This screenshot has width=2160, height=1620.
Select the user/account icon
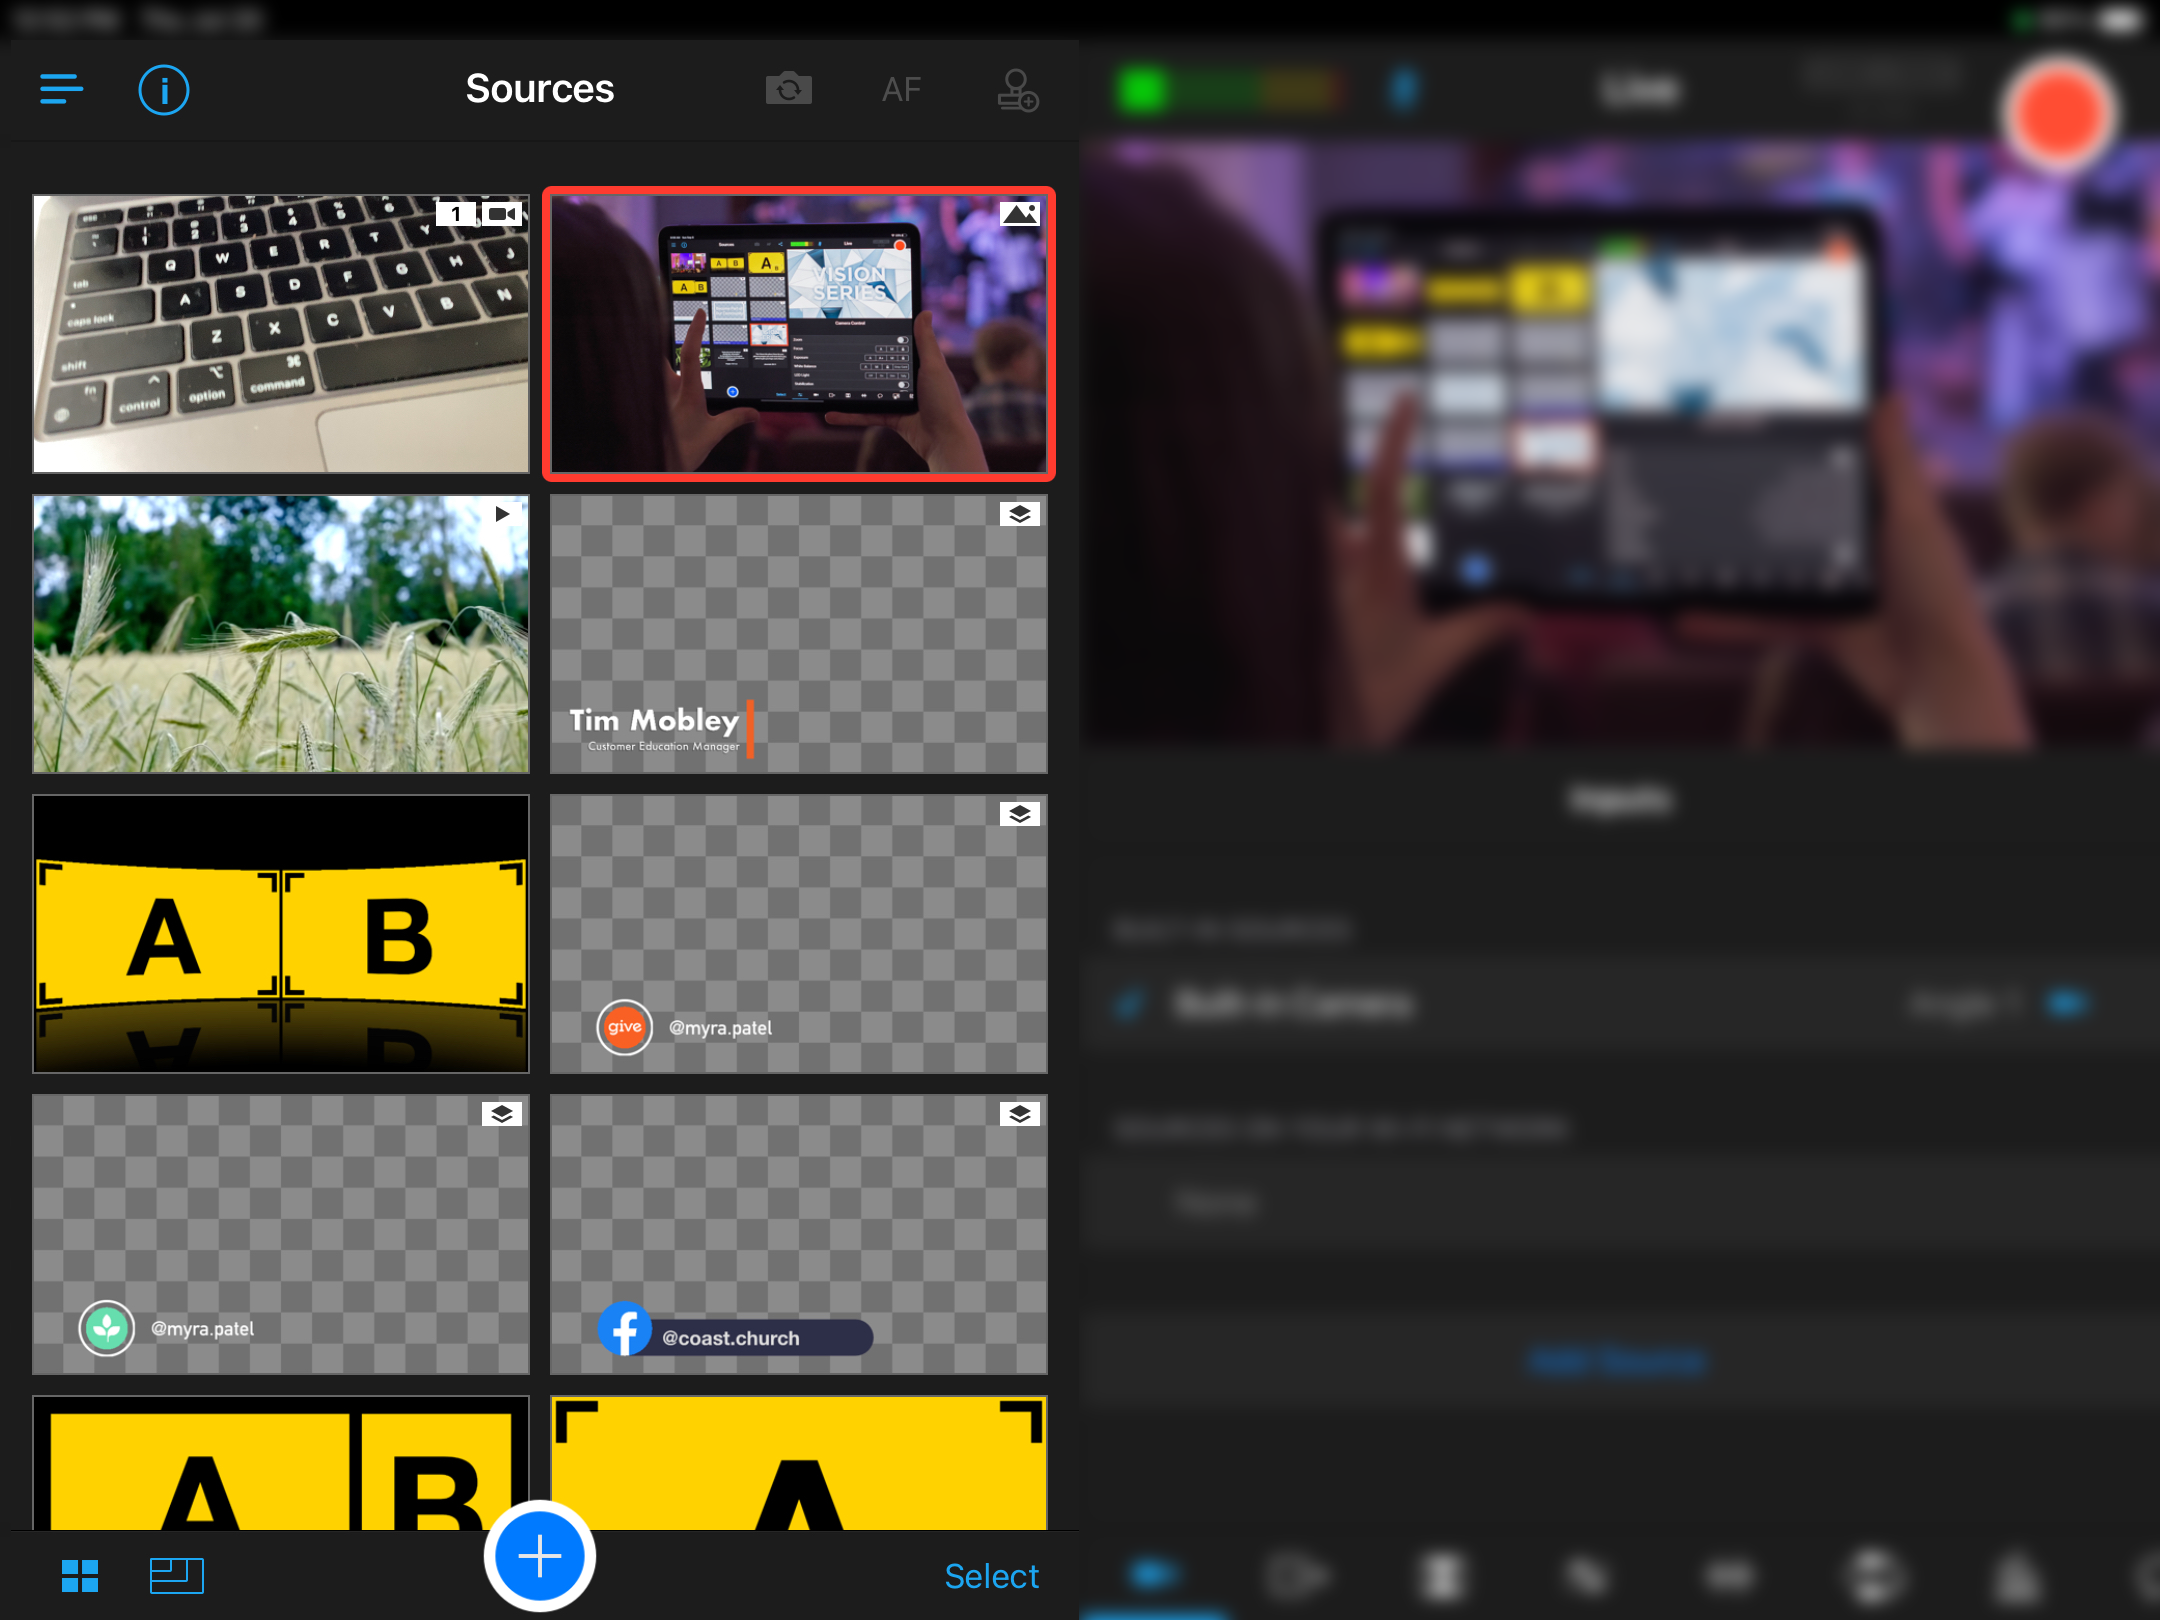[1017, 88]
